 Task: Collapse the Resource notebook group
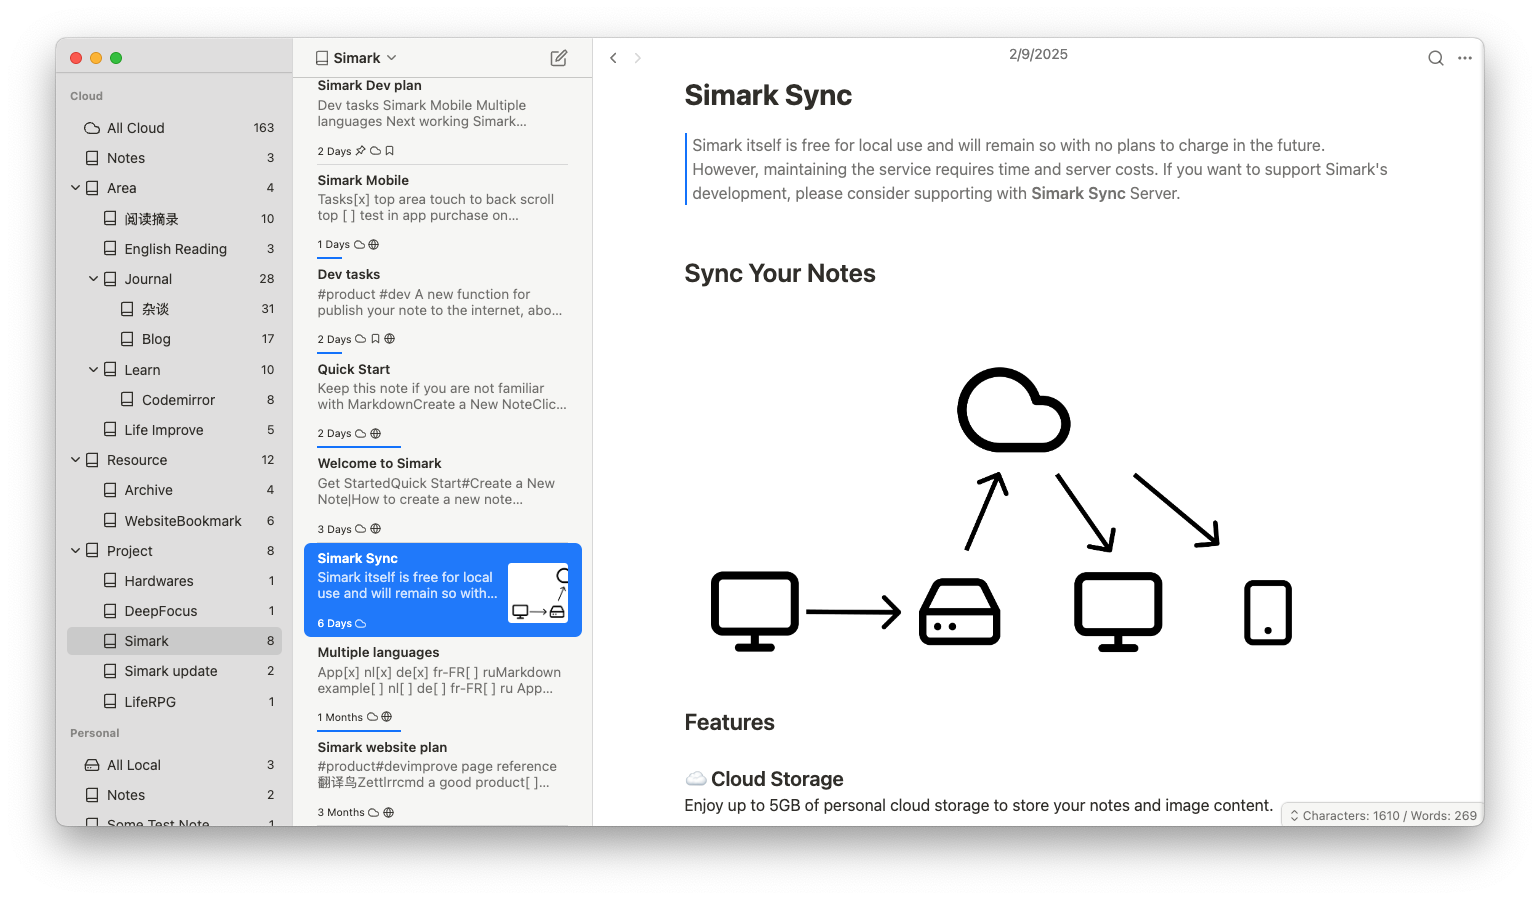point(75,460)
